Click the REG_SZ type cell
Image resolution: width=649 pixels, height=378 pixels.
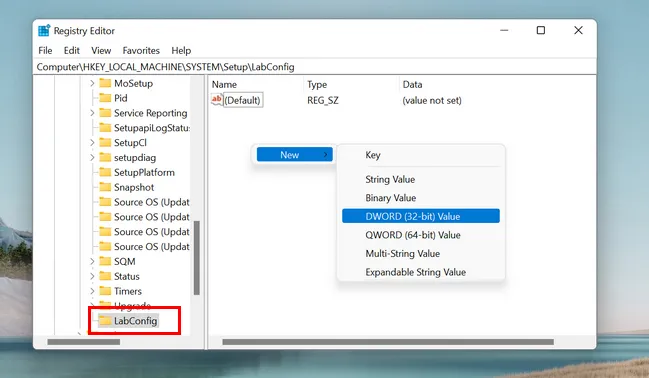click(323, 100)
